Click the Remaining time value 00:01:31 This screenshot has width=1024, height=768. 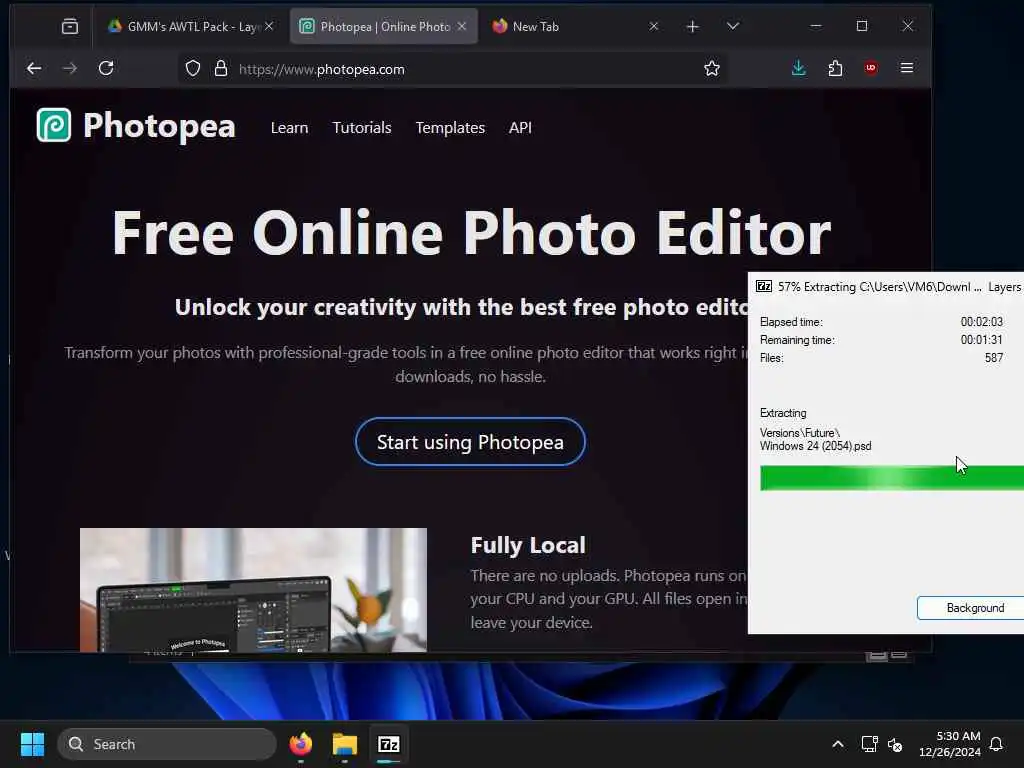click(x=982, y=340)
